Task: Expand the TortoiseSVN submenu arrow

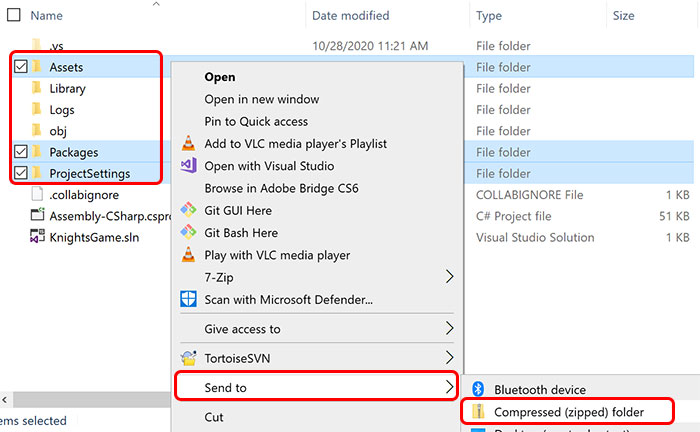Action: 450,357
